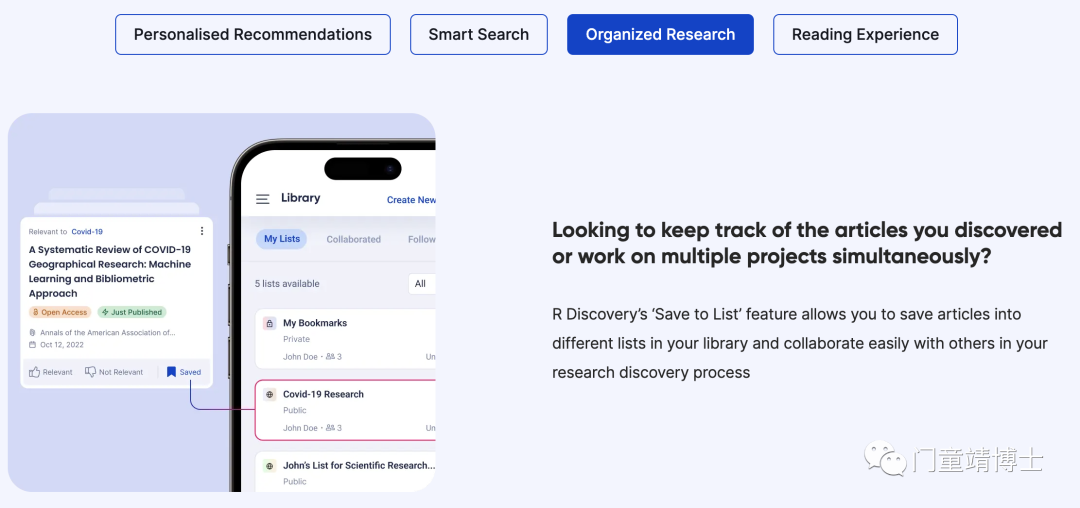Image resolution: width=1080 pixels, height=508 pixels.
Task: Open John's List for Scientific Research
Action: [345, 472]
